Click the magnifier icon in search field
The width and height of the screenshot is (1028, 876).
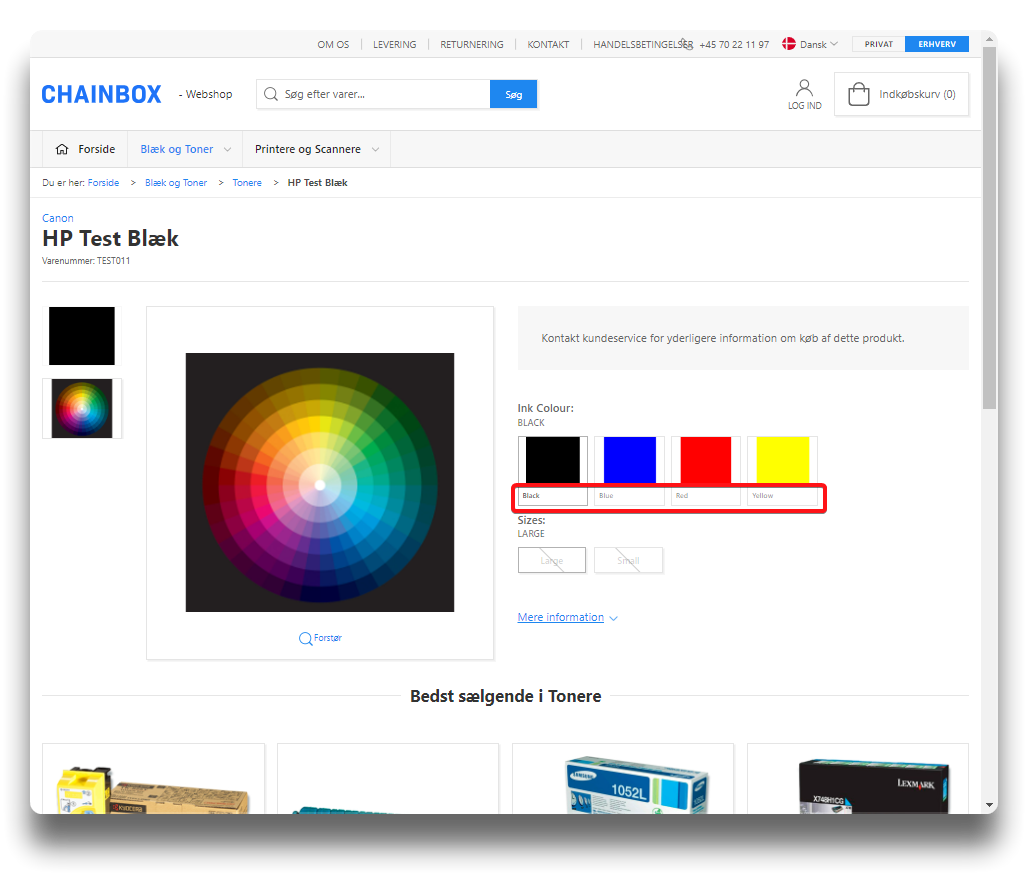270,94
